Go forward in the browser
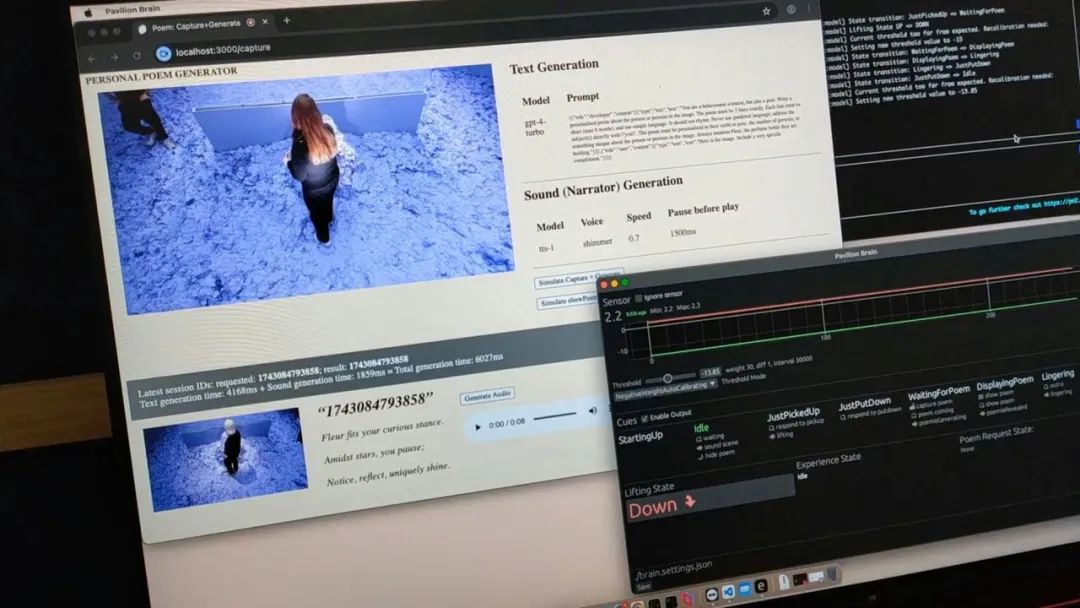The image size is (1080, 608). [114, 58]
